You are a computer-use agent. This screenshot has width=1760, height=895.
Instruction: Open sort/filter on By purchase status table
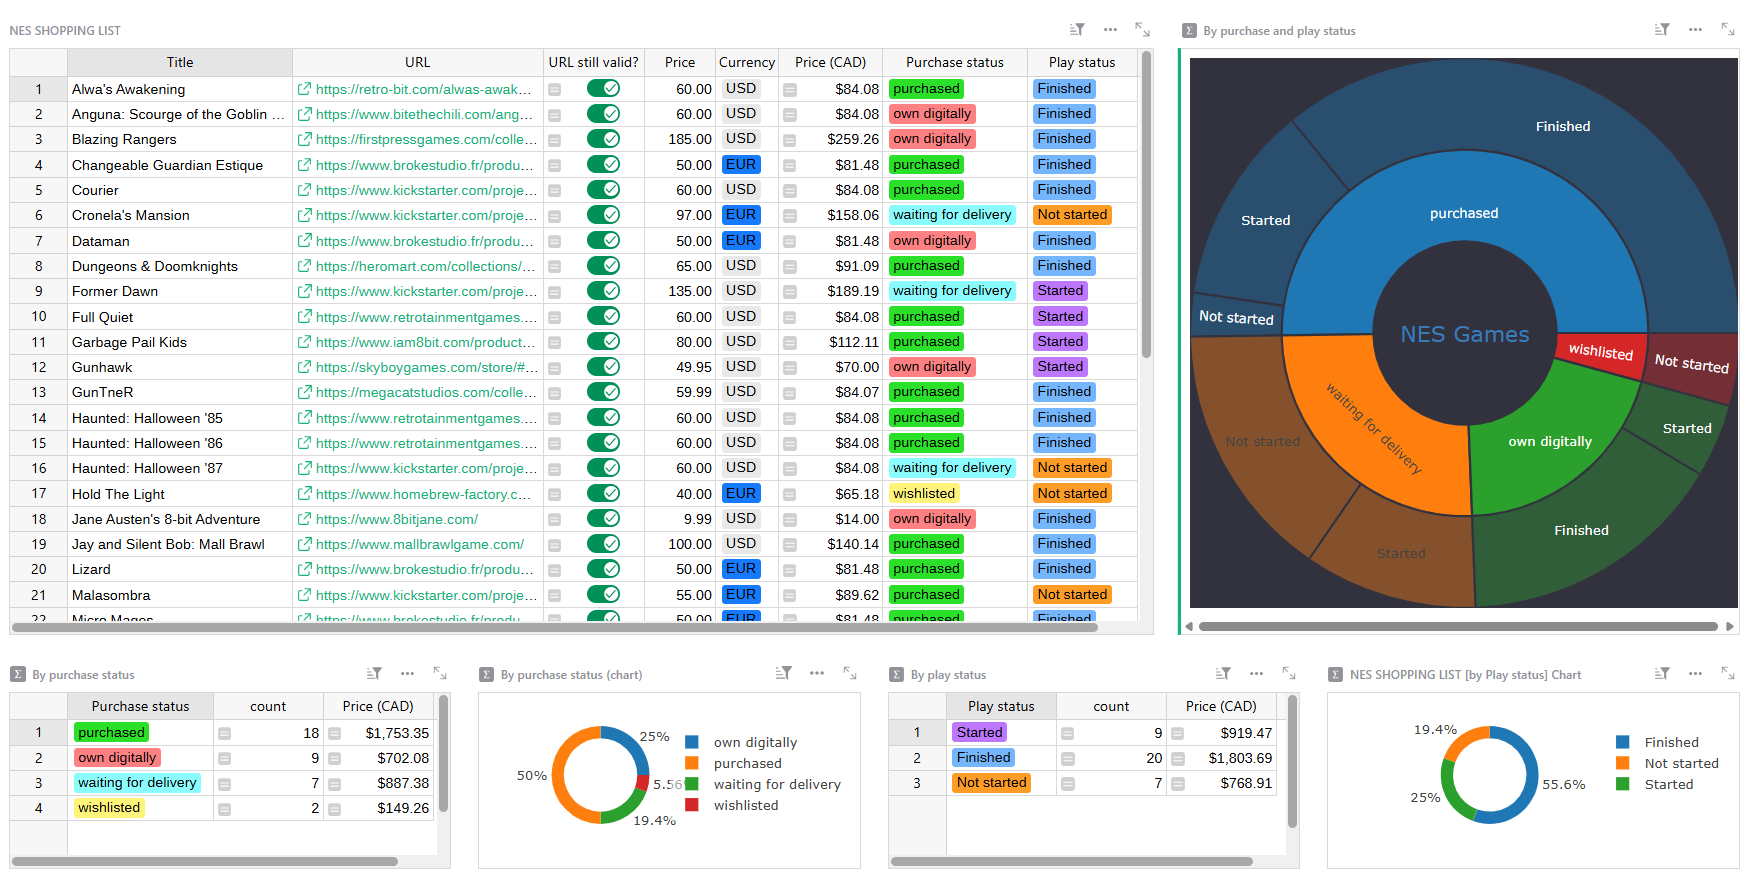(x=374, y=674)
